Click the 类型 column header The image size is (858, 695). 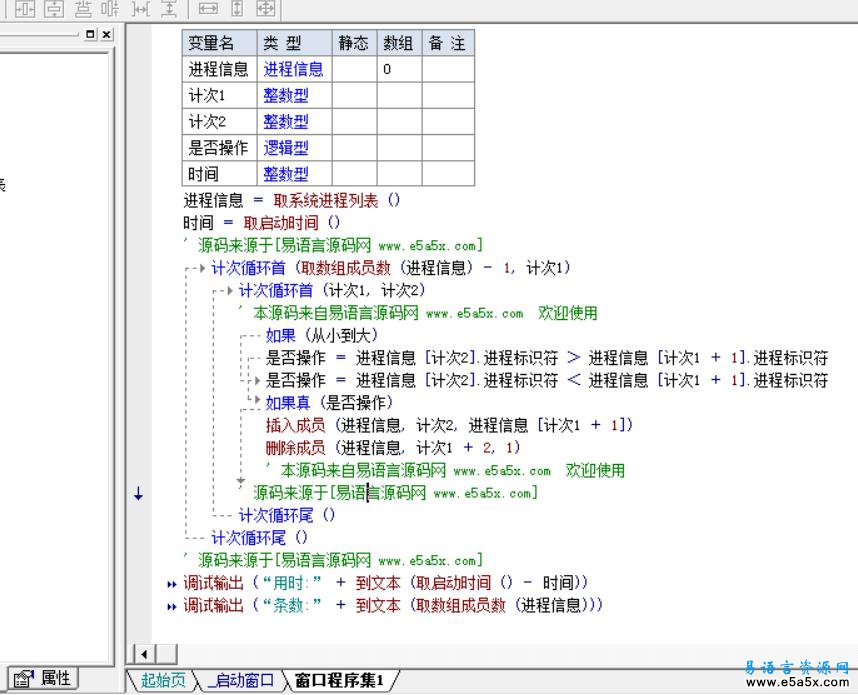(x=294, y=43)
